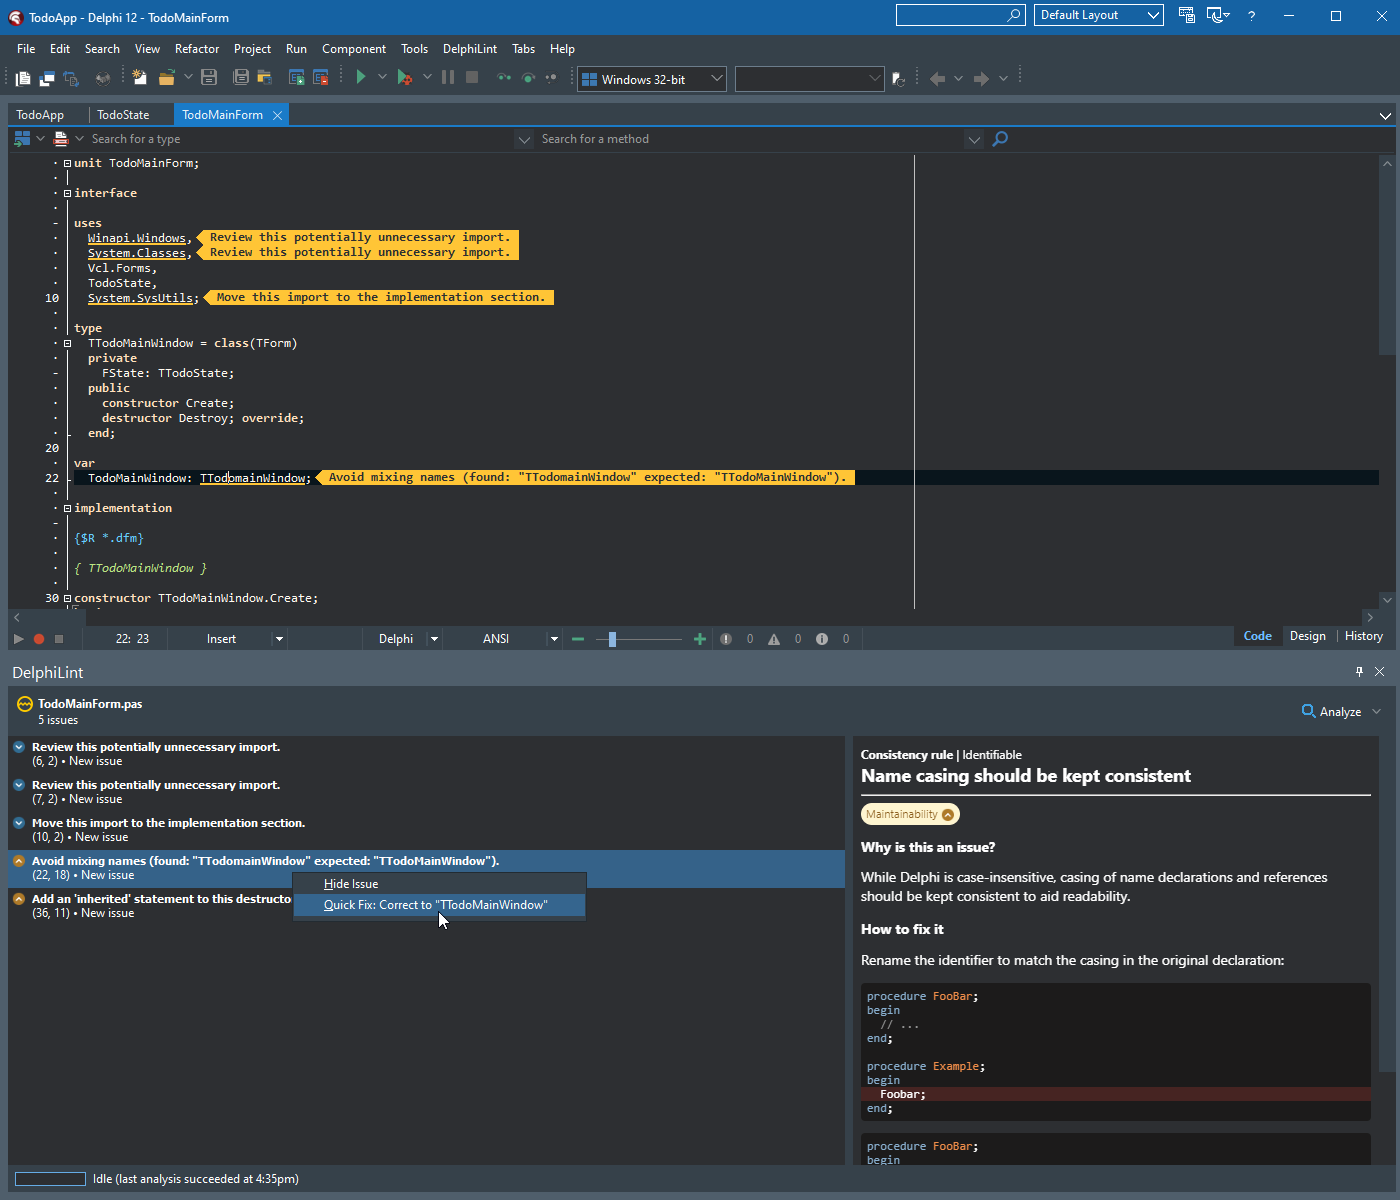The width and height of the screenshot is (1400, 1200).
Task: Click the Add file to project icon
Action: (297, 77)
